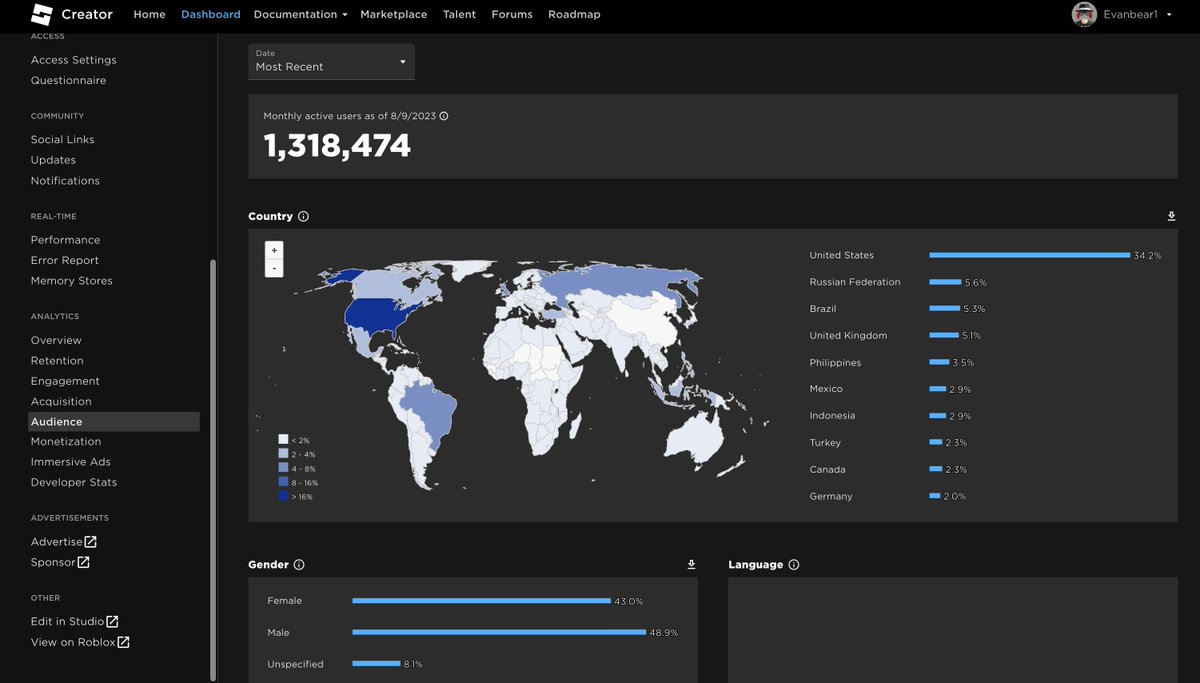This screenshot has height=683, width=1200.
Task: Go to the Forums page
Action: [512, 14]
